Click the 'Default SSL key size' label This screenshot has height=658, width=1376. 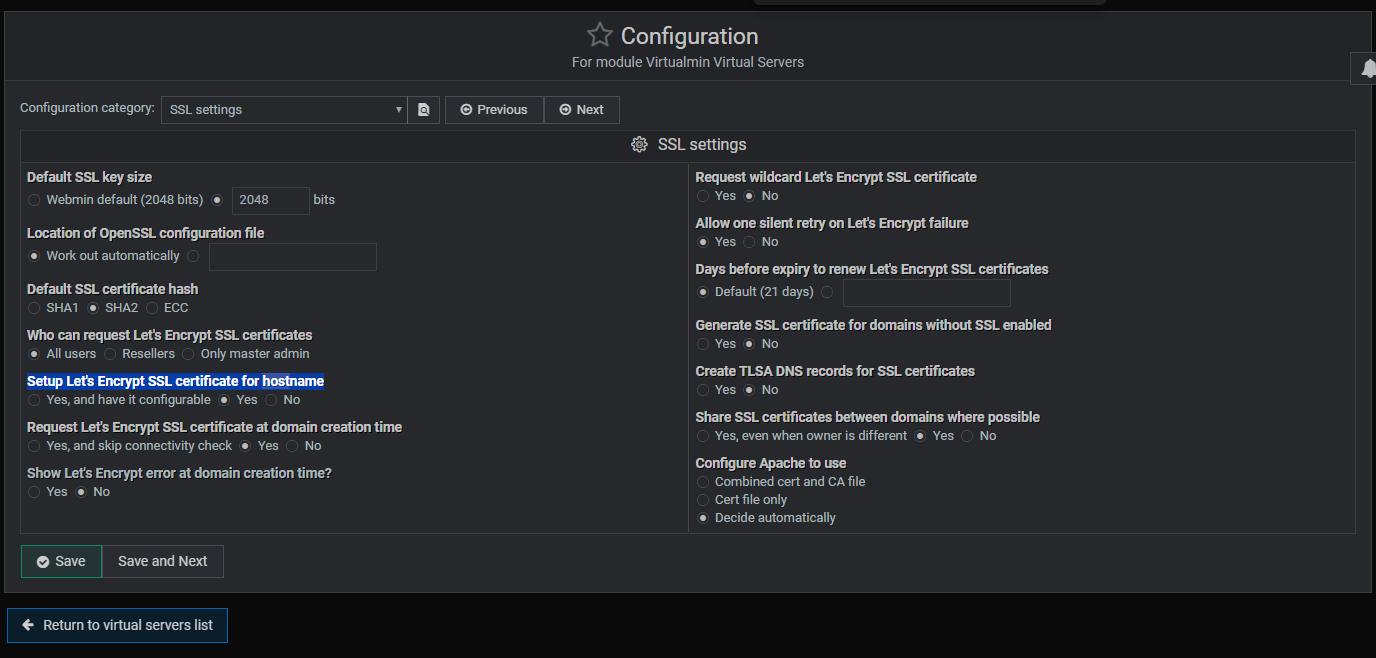pyautogui.click(x=89, y=177)
